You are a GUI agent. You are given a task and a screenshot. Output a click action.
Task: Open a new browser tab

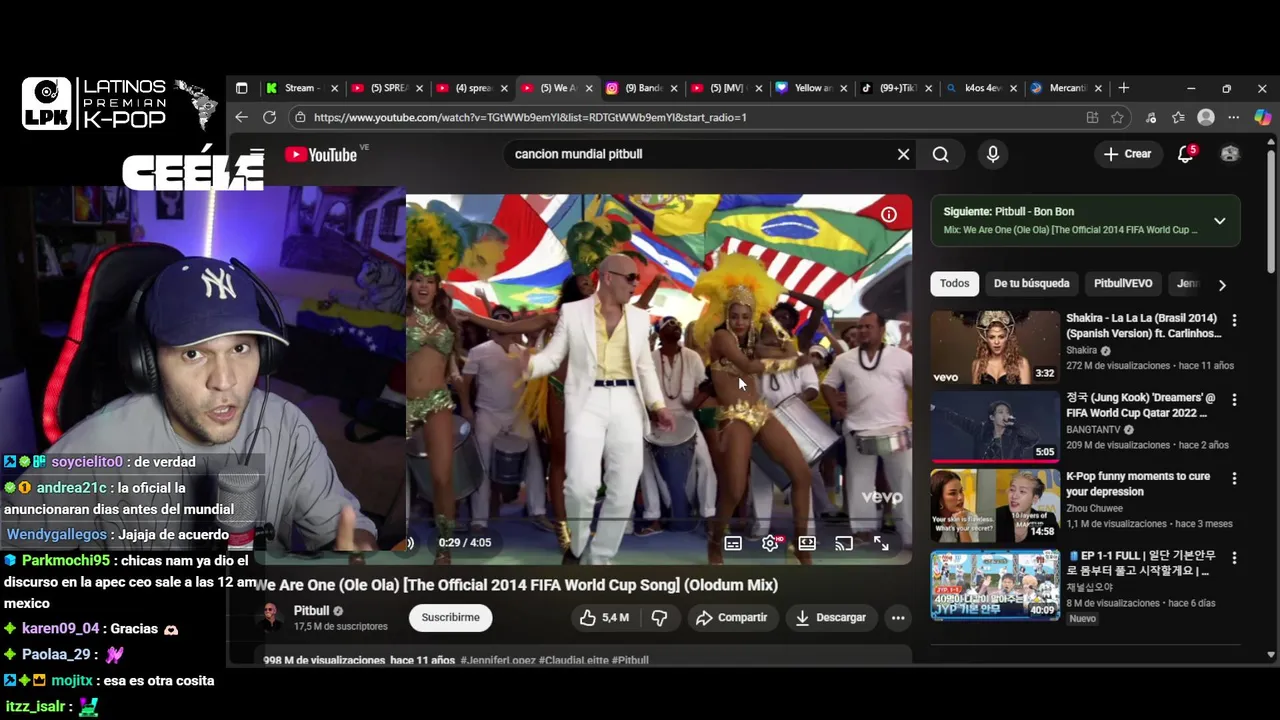[1124, 88]
